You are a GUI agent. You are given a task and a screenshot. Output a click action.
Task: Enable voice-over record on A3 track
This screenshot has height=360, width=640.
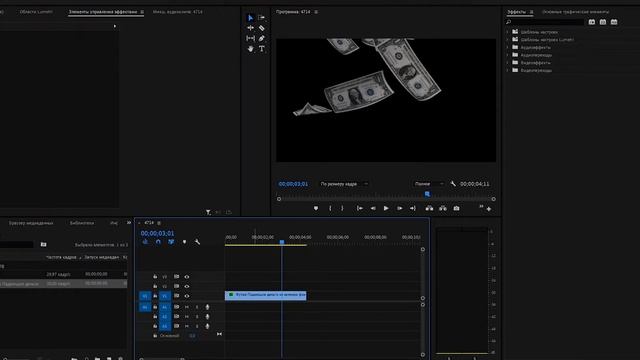click(x=207, y=326)
